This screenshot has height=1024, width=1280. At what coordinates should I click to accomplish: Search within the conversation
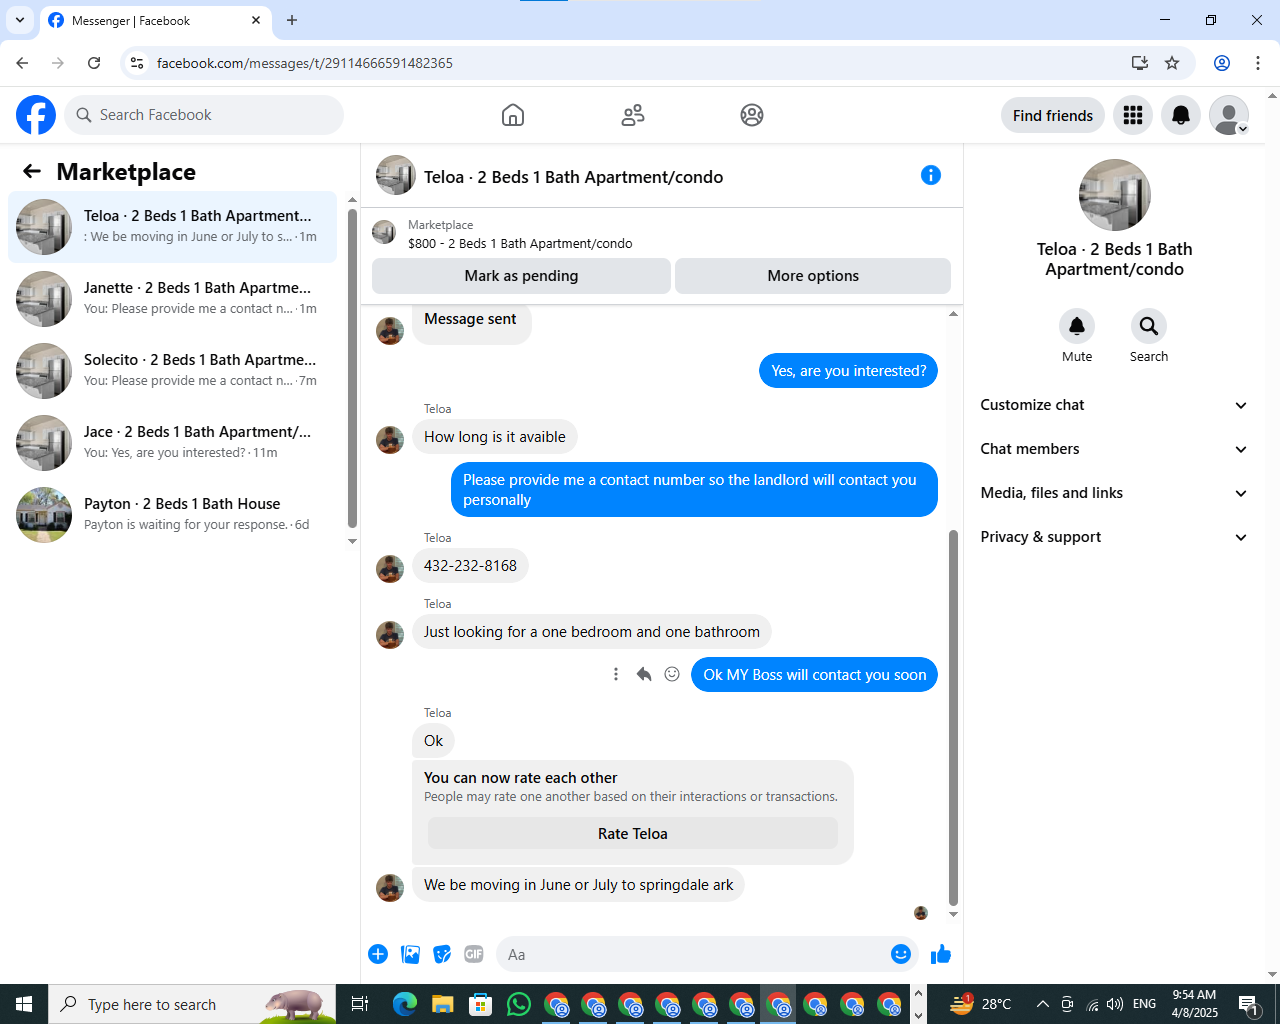(1149, 326)
